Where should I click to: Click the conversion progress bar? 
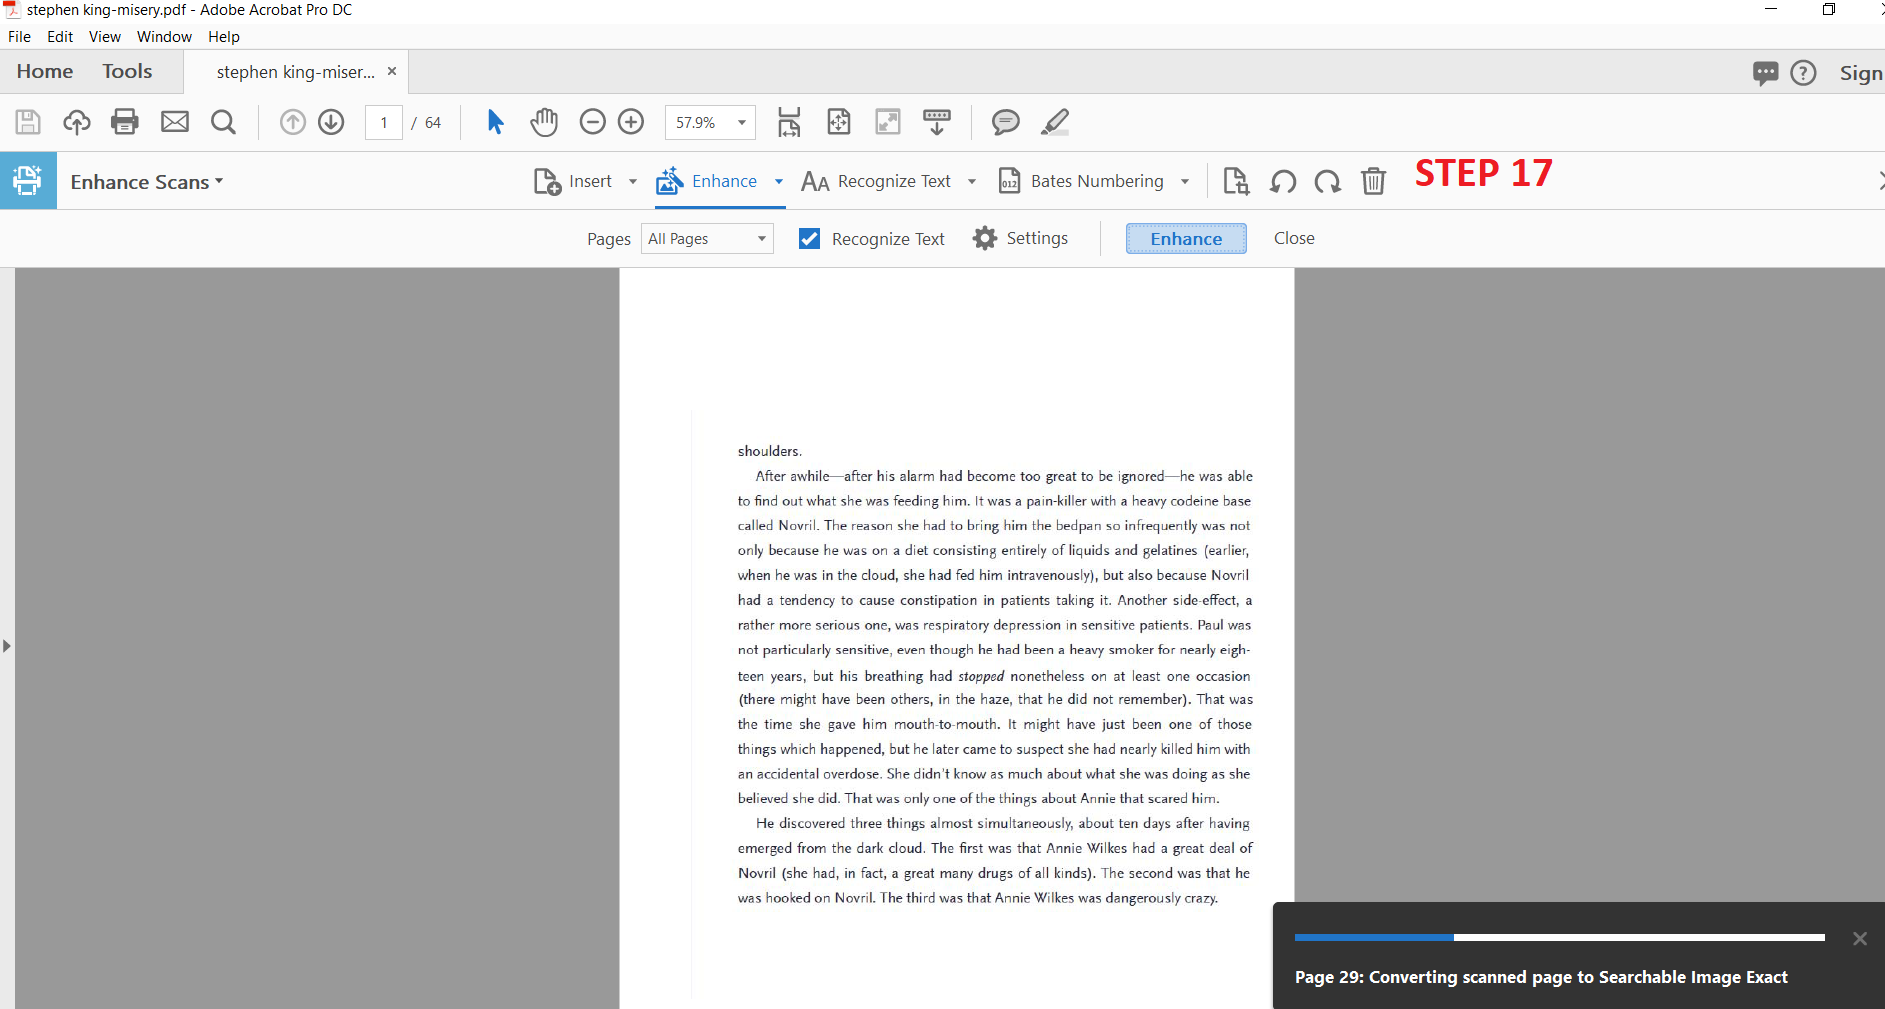pos(1559,937)
